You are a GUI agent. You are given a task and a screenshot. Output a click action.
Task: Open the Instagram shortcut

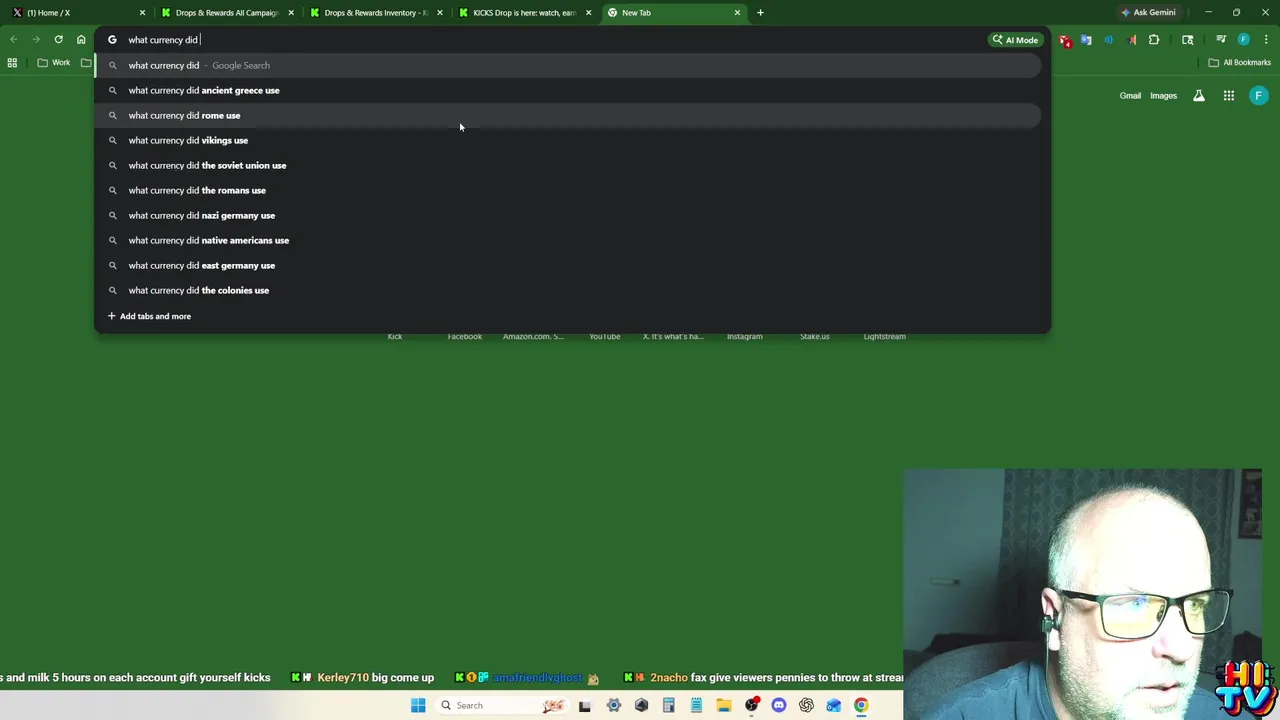[x=744, y=336]
